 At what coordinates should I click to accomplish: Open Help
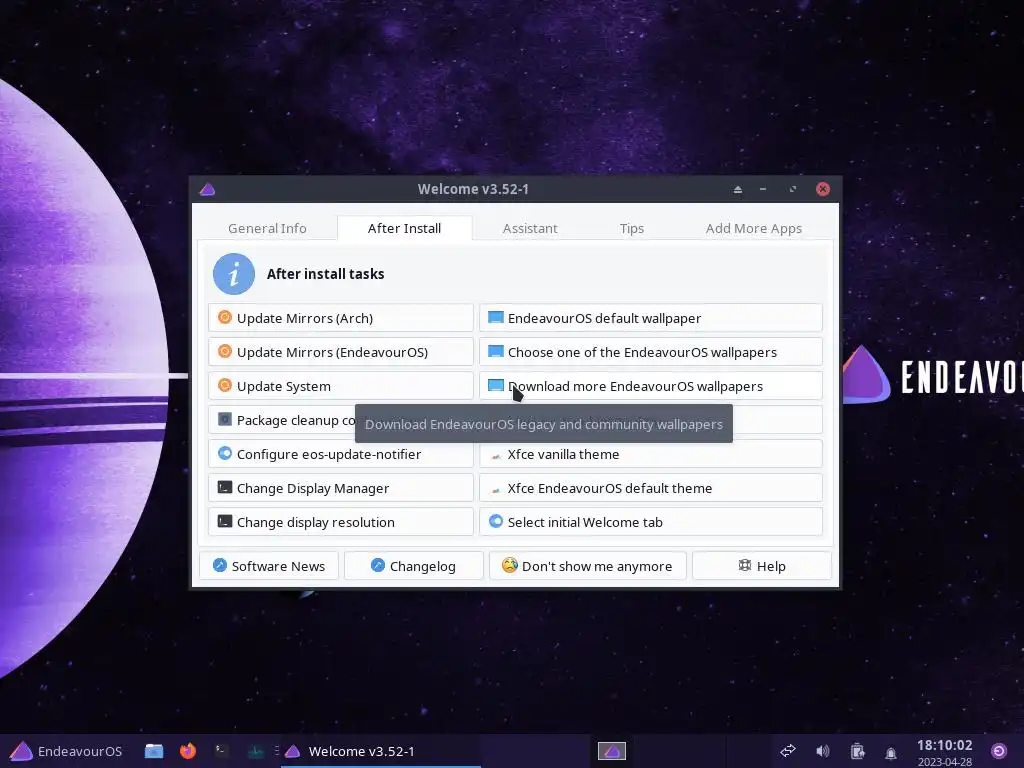point(762,566)
